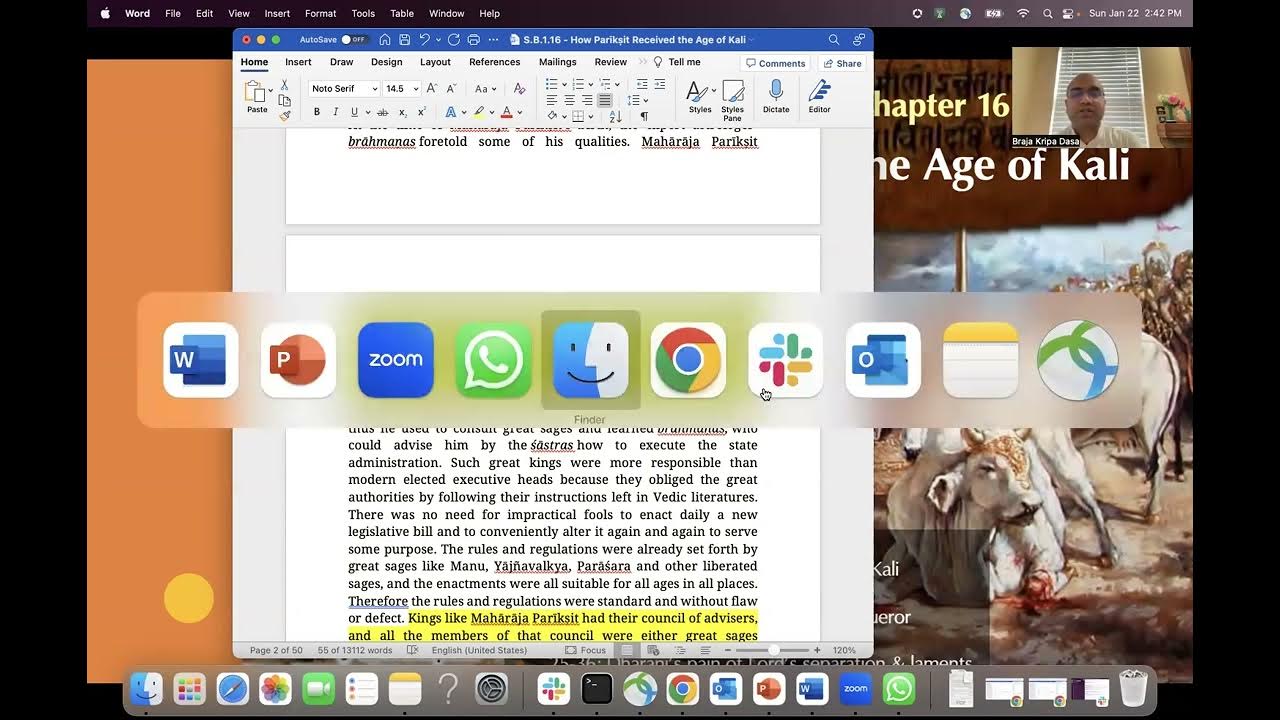
Task: Toggle Italic formatting
Action: tap(336, 112)
